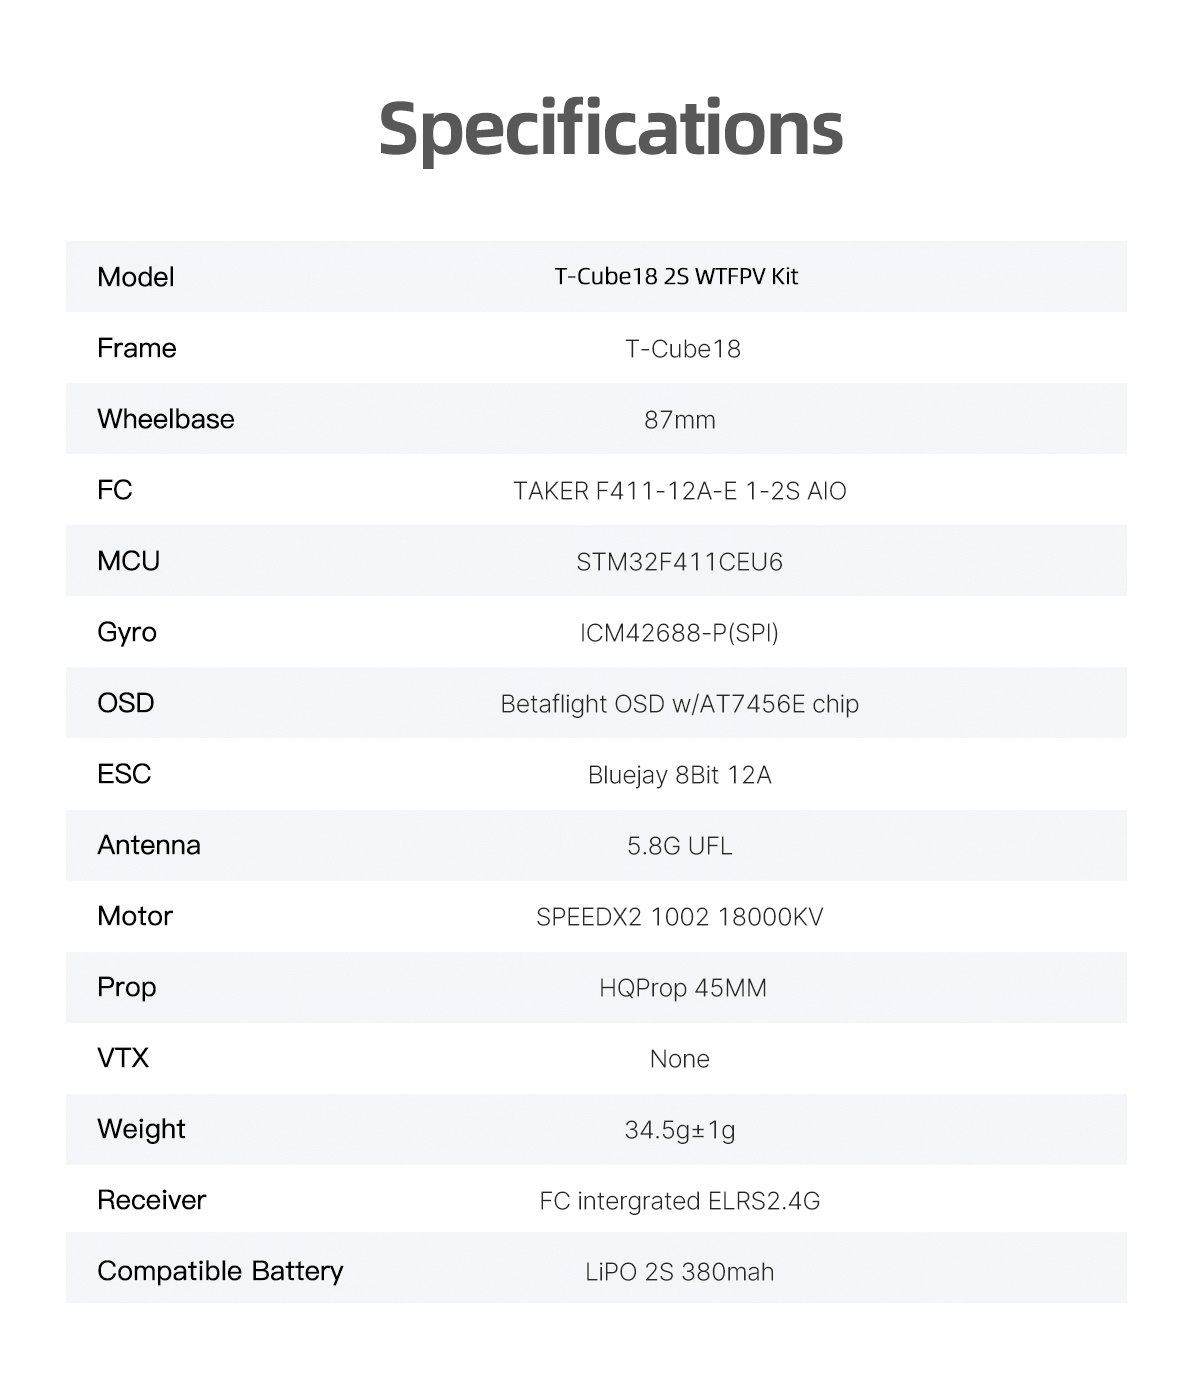The height and width of the screenshot is (1393, 1200).
Task: Click the VTX row label
Action: pyautogui.click(x=123, y=1058)
